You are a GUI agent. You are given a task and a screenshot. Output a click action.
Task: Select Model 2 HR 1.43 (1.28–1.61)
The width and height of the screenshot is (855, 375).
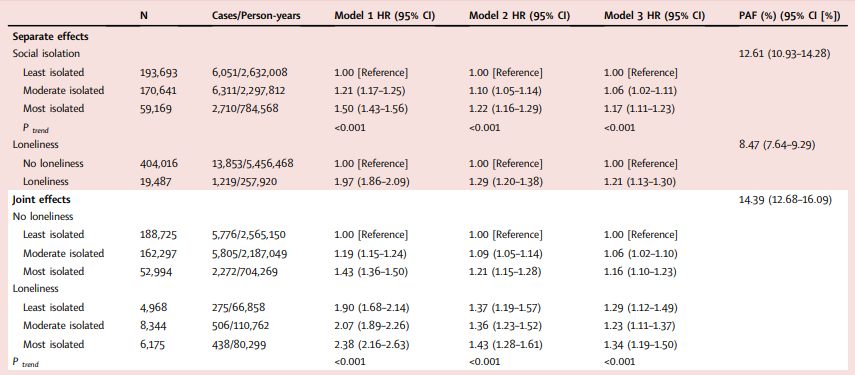click(x=506, y=344)
